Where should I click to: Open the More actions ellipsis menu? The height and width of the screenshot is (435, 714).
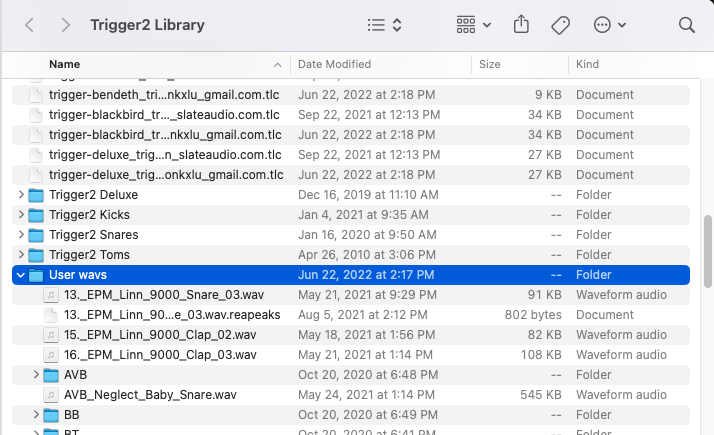tap(610, 25)
